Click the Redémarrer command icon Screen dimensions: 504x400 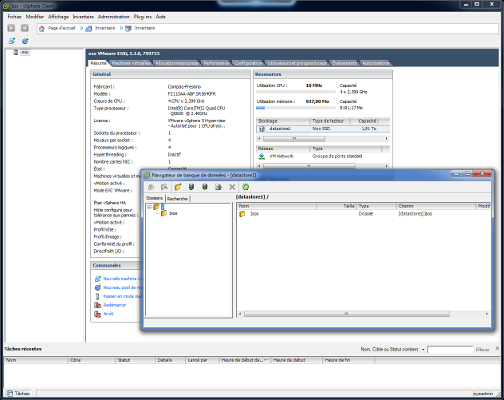97,305
